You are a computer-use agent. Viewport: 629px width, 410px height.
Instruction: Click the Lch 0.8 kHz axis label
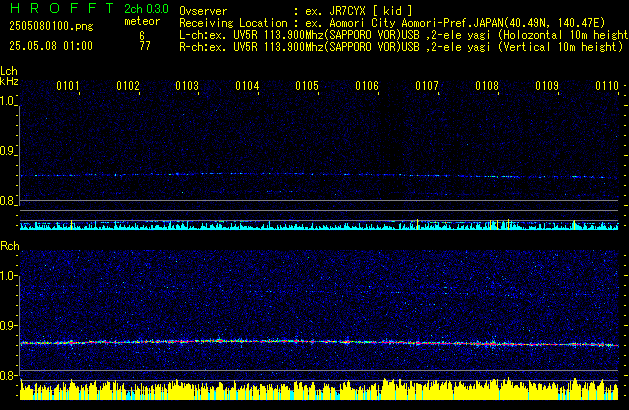[7, 201]
